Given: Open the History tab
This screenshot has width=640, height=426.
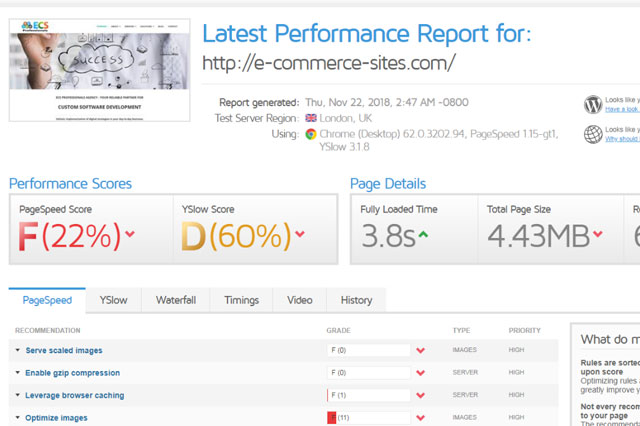Looking at the screenshot, I should 356,300.
